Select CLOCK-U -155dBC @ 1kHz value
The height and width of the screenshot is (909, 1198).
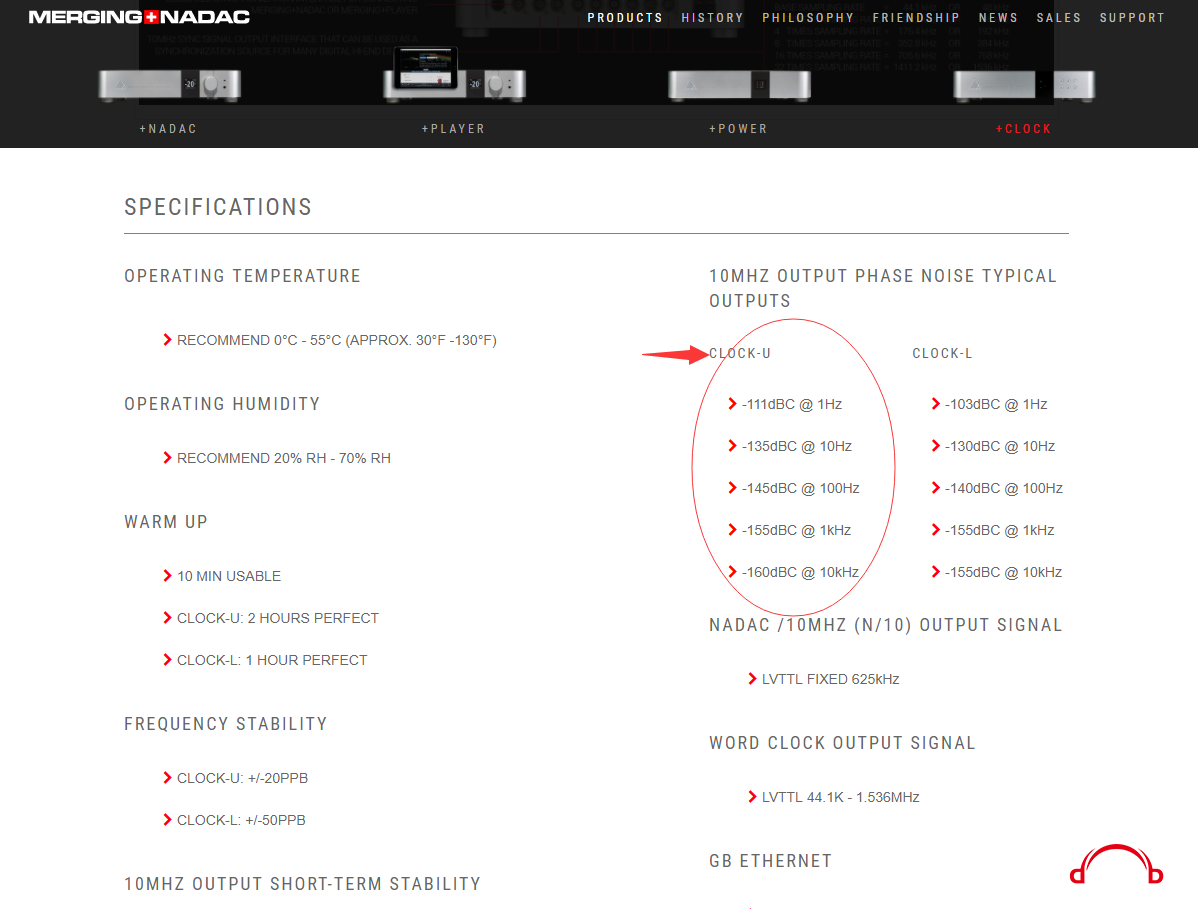796,530
